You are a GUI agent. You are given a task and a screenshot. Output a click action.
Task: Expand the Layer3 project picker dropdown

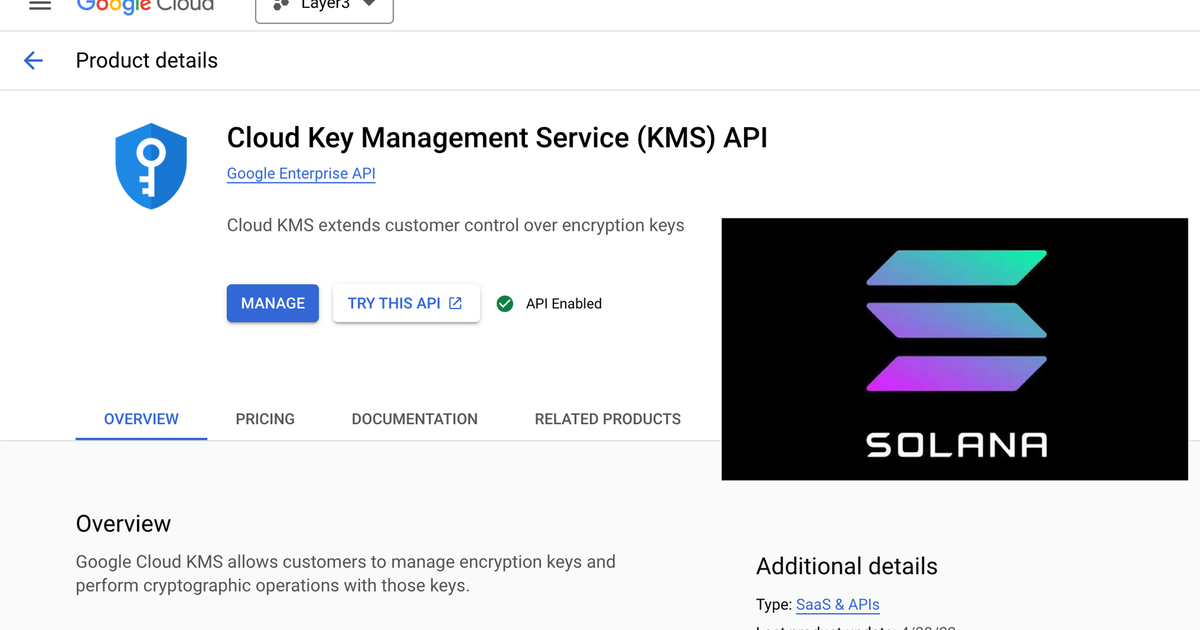pos(368,6)
